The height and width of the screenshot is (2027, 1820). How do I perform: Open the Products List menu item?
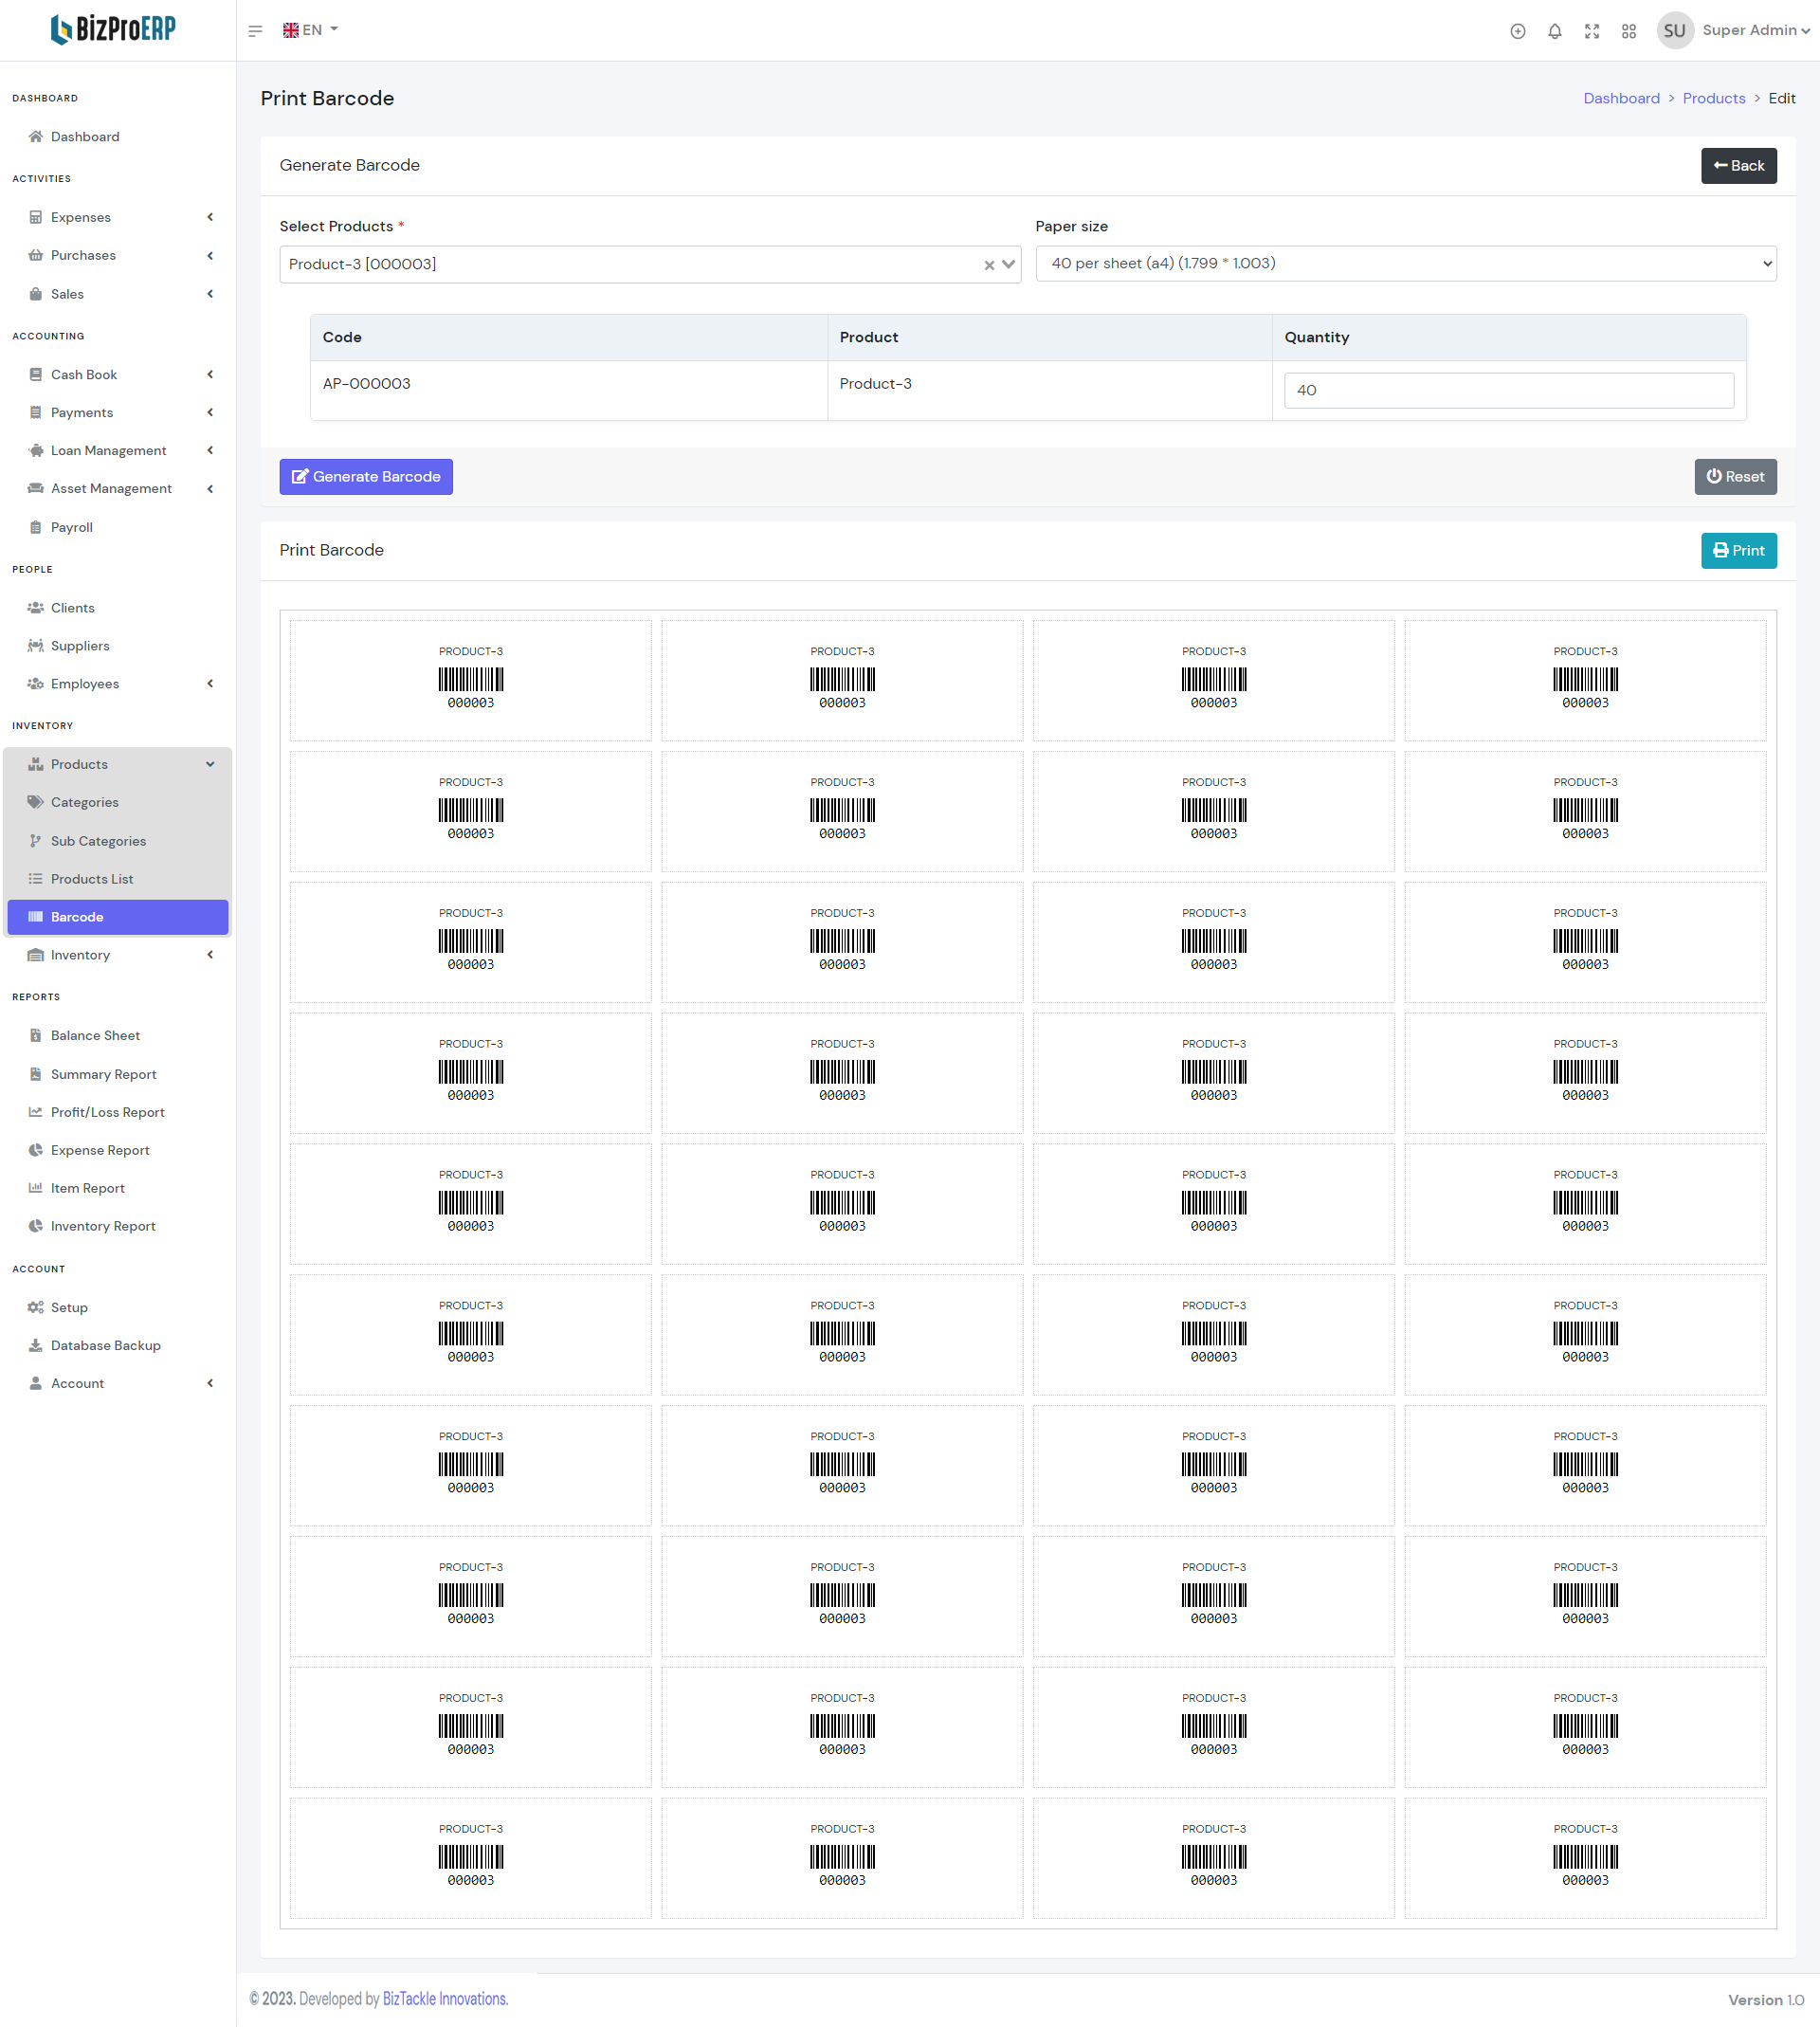[x=91, y=879]
